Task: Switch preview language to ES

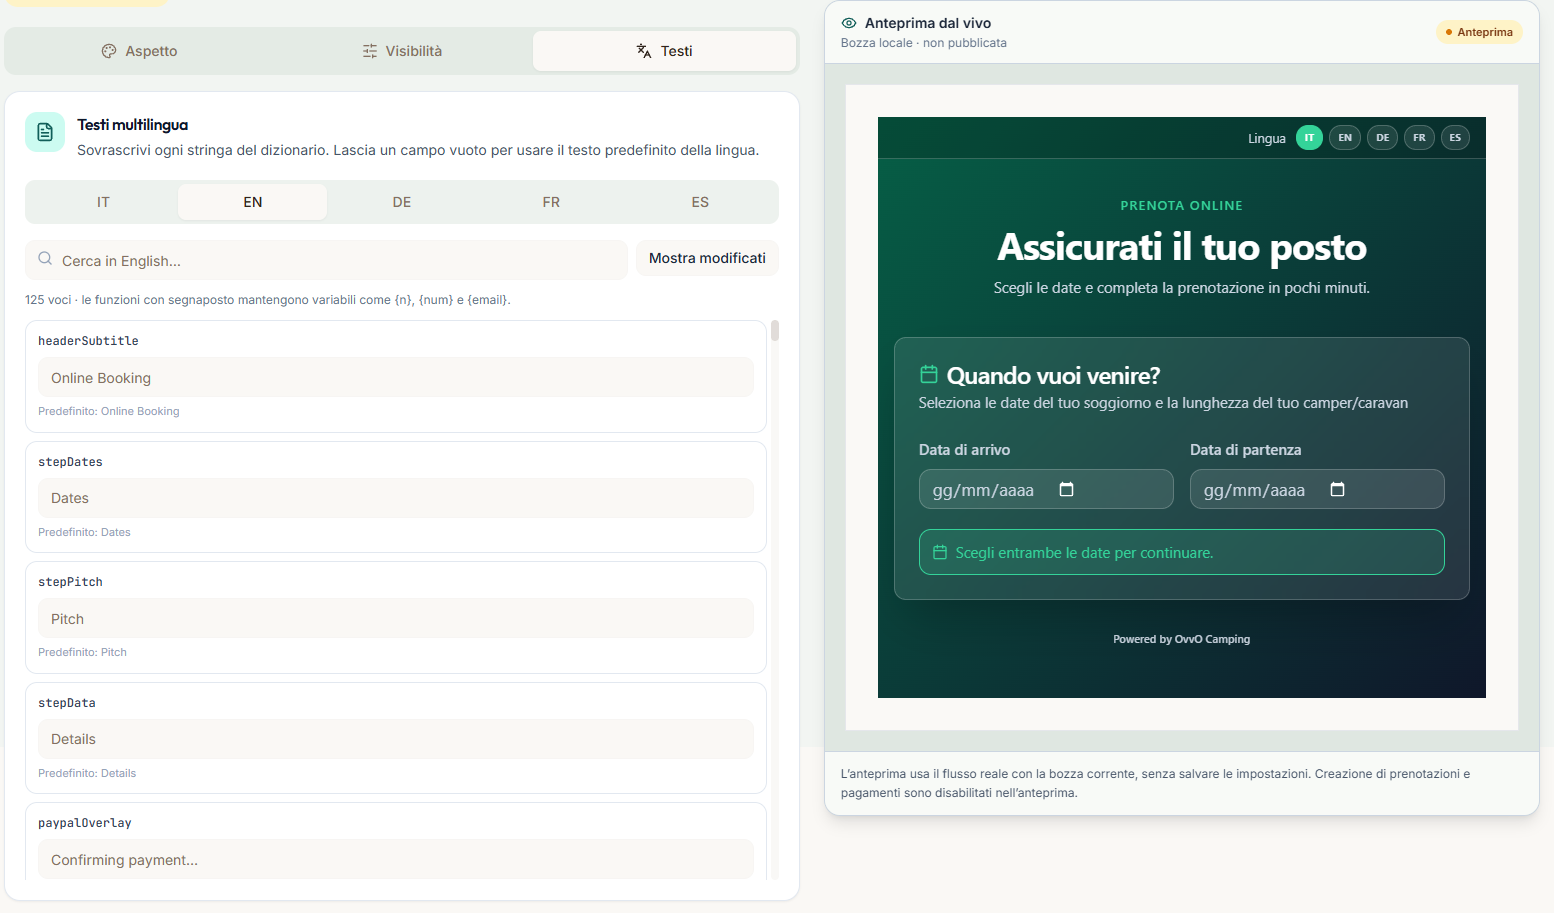Action: 1455,138
